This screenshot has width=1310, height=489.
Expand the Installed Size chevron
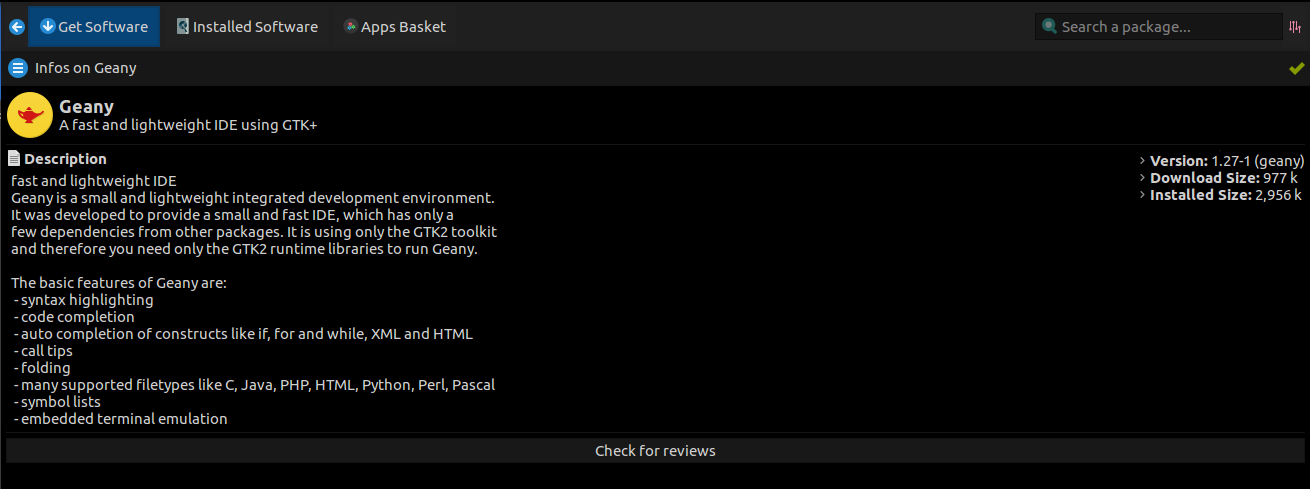pos(1142,195)
